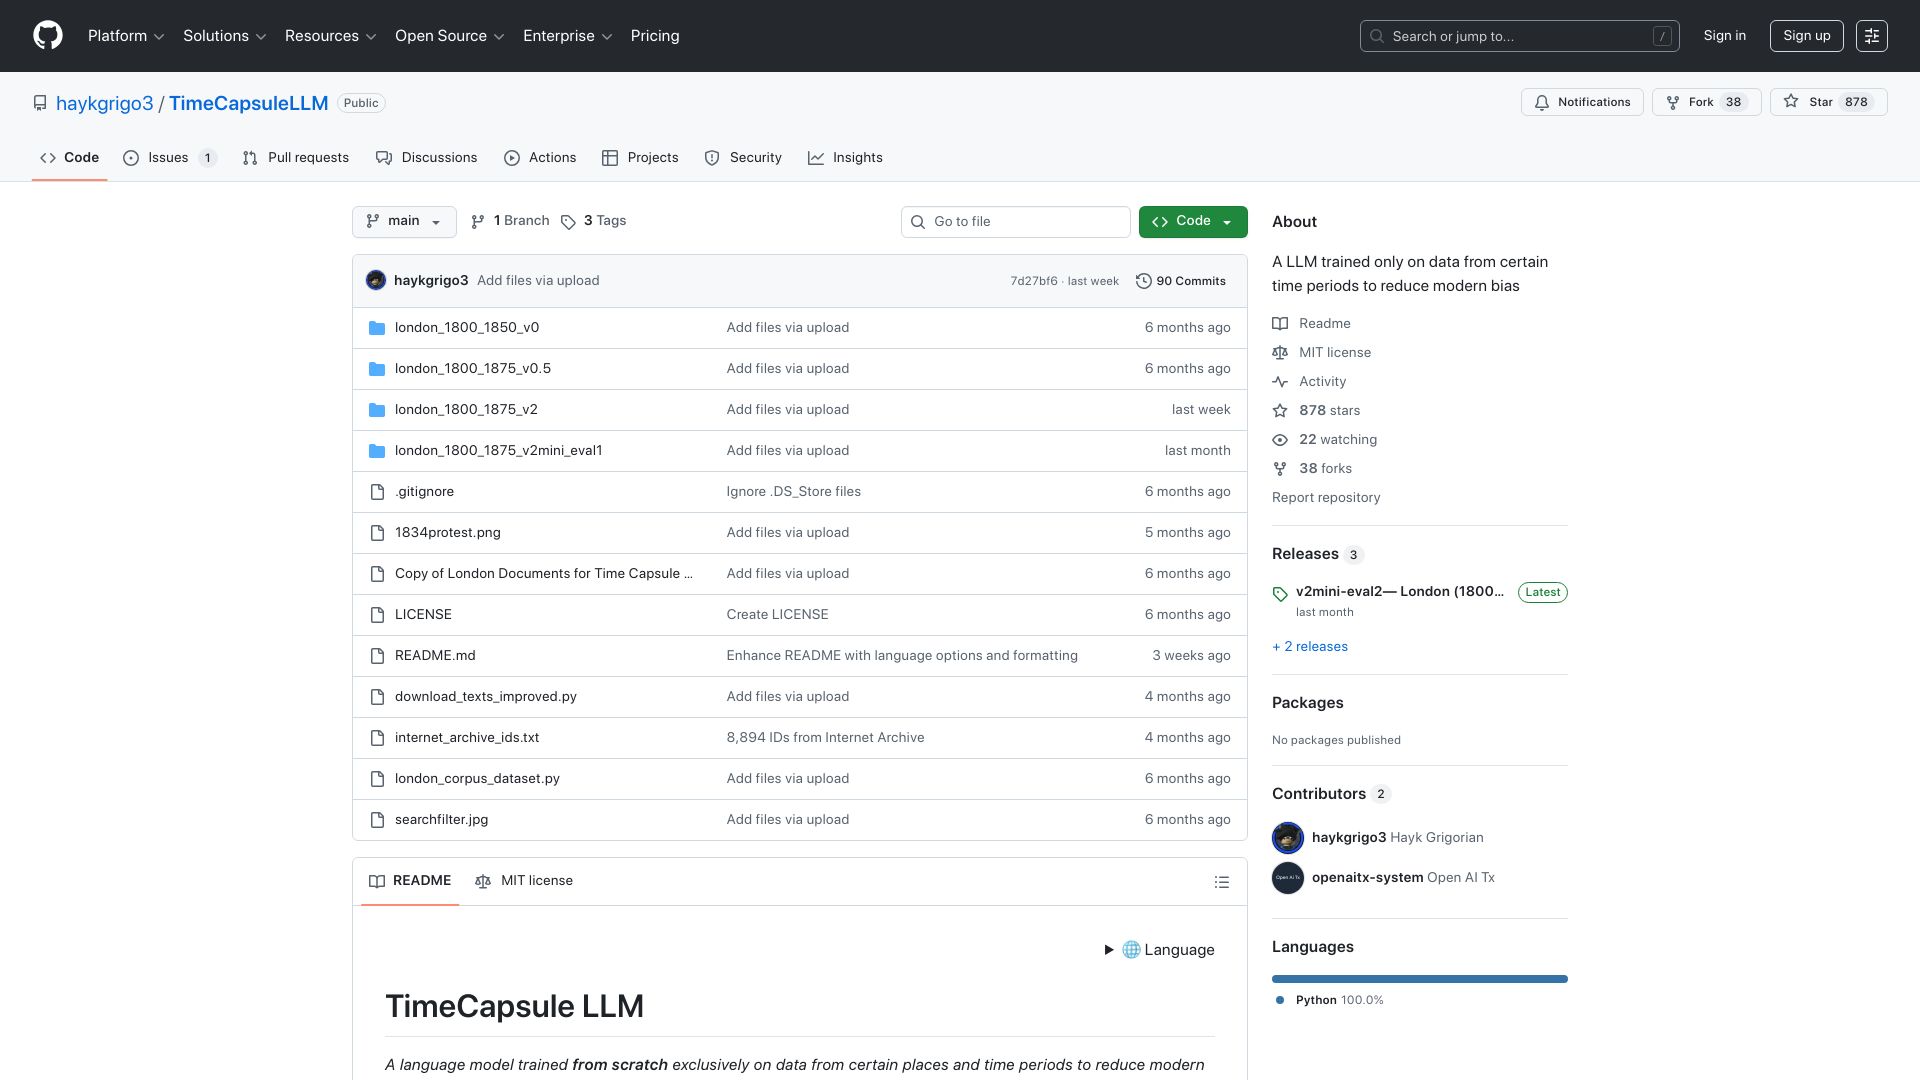Click the star icon beside 878 stars

[1280, 411]
